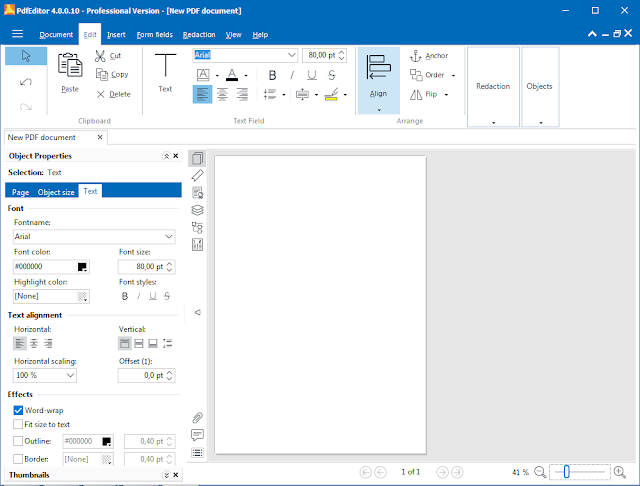Open the Layers sidebar icon
Viewport: 640px width, 486px height.
(x=198, y=210)
